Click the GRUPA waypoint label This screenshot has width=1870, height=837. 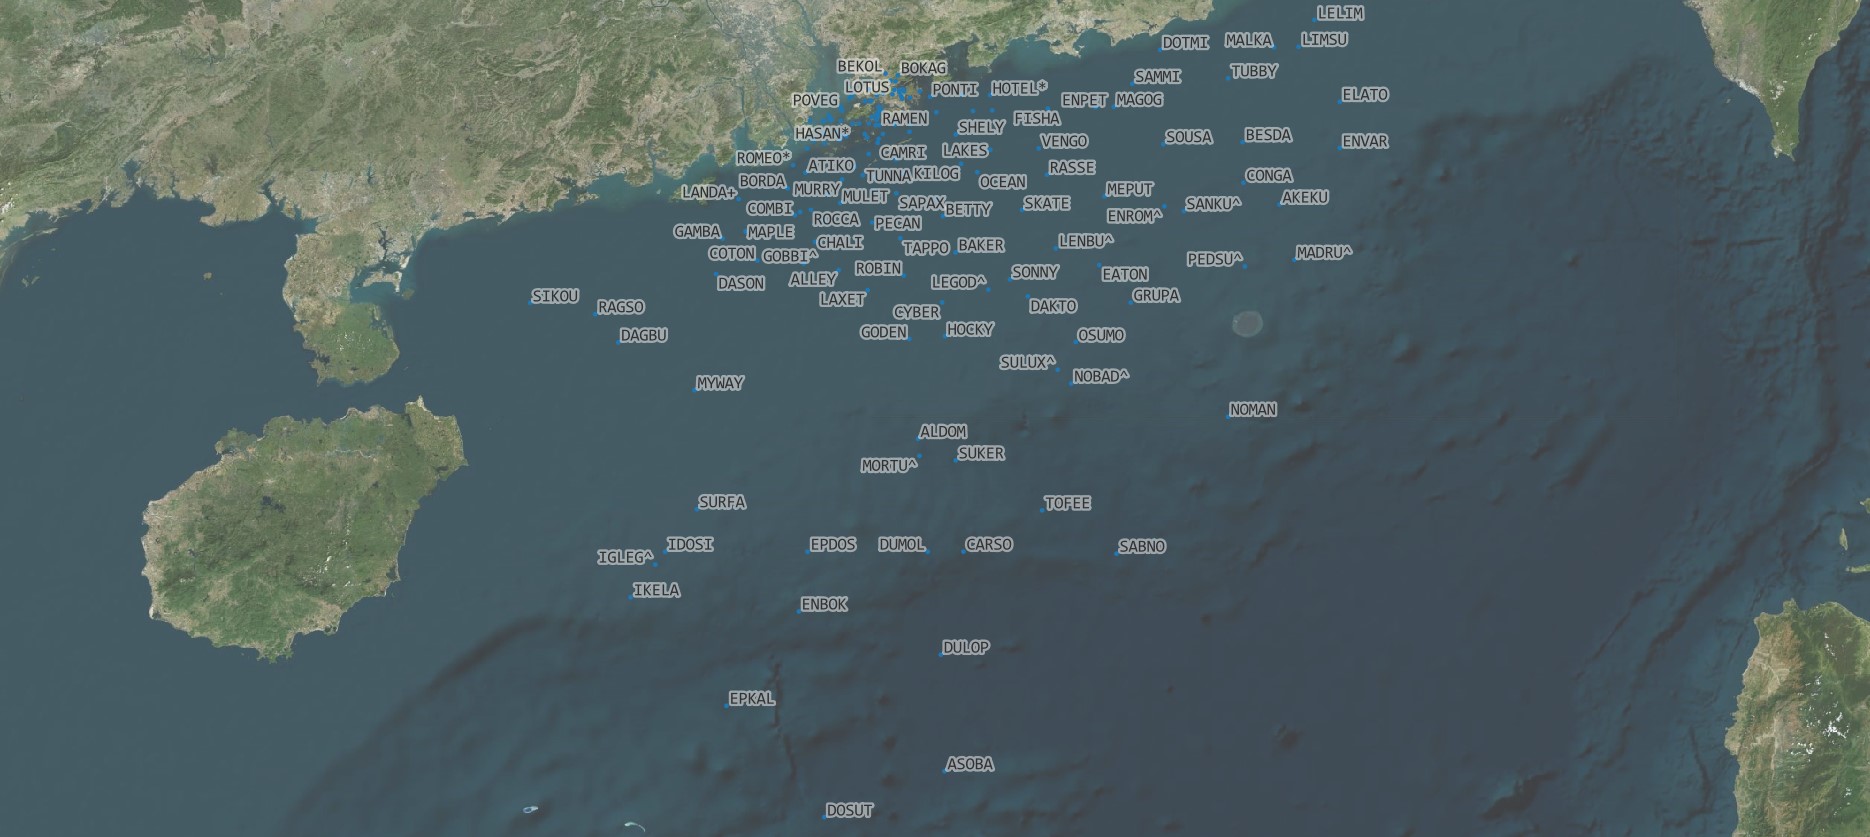click(1157, 297)
